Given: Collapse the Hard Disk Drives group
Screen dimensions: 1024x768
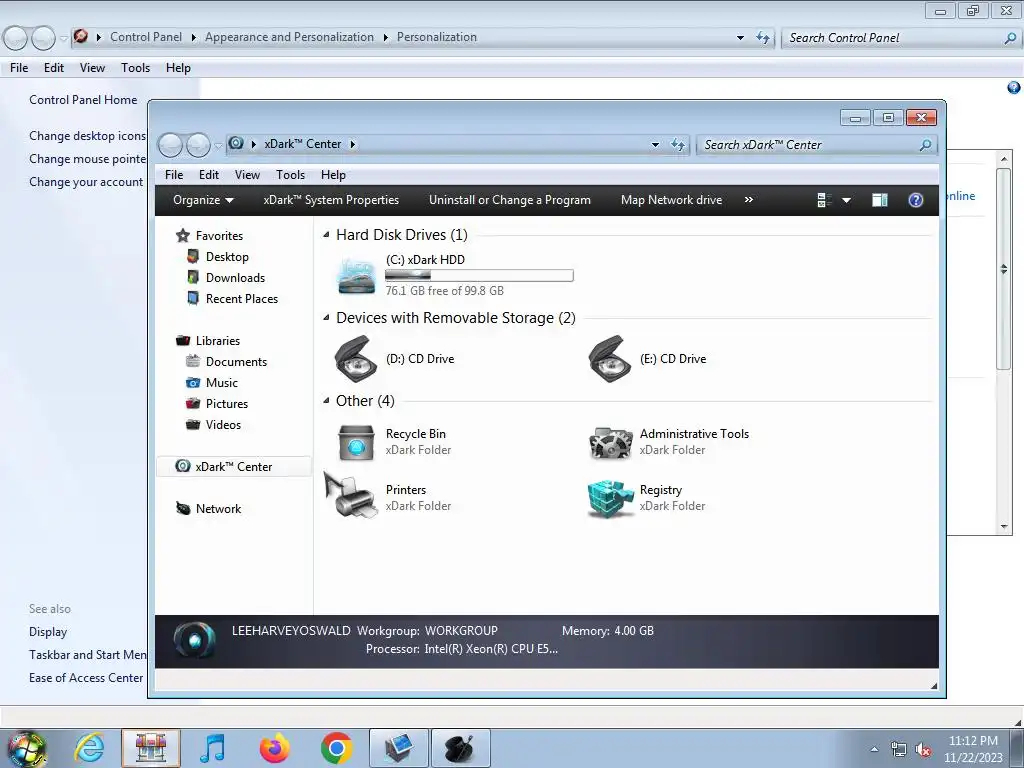Looking at the screenshot, I should [326, 234].
